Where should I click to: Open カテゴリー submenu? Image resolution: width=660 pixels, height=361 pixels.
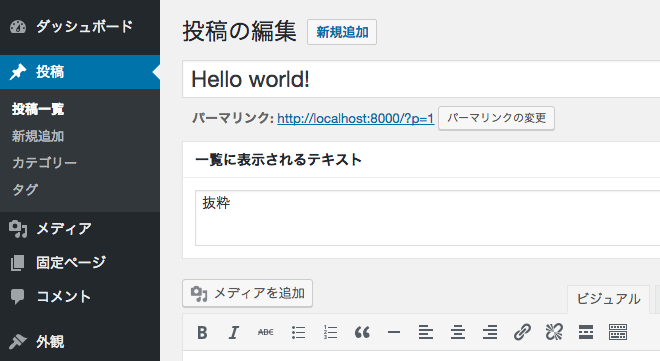coord(44,163)
